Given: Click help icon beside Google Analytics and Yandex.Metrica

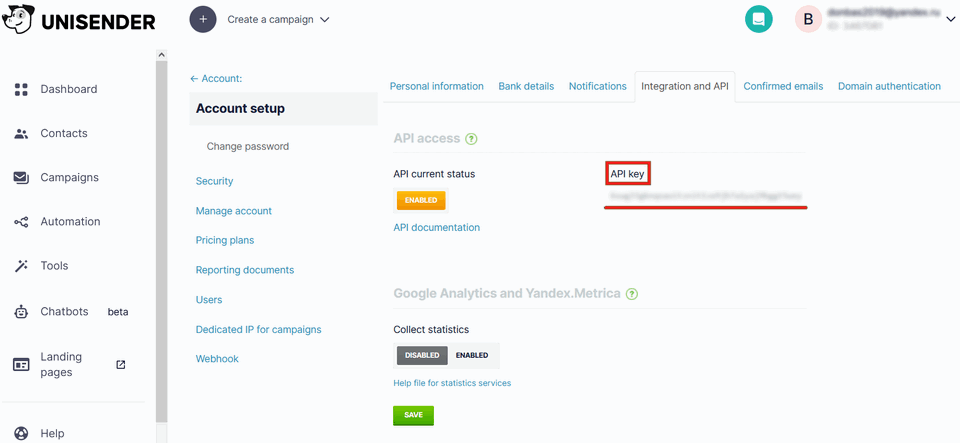Looking at the screenshot, I should pyautogui.click(x=632, y=294).
